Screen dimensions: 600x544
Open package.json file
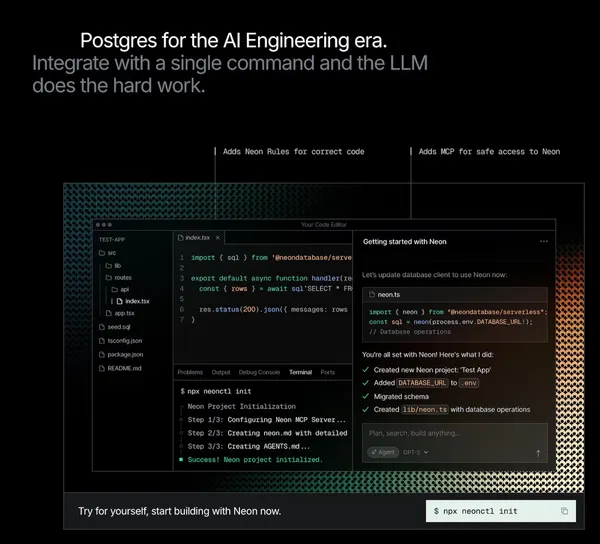121,354
